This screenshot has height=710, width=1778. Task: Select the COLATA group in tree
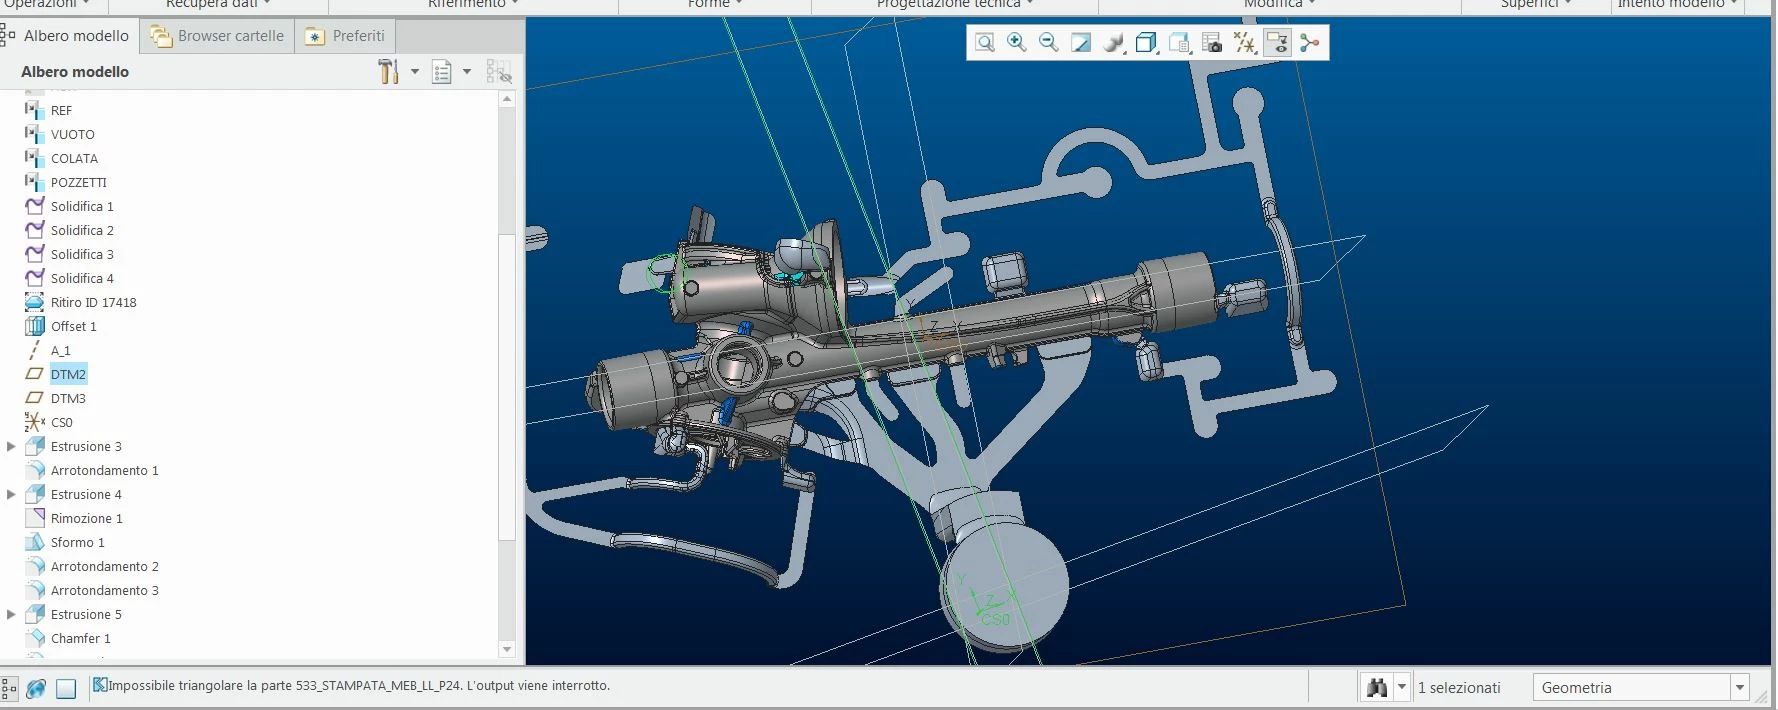tap(74, 158)
